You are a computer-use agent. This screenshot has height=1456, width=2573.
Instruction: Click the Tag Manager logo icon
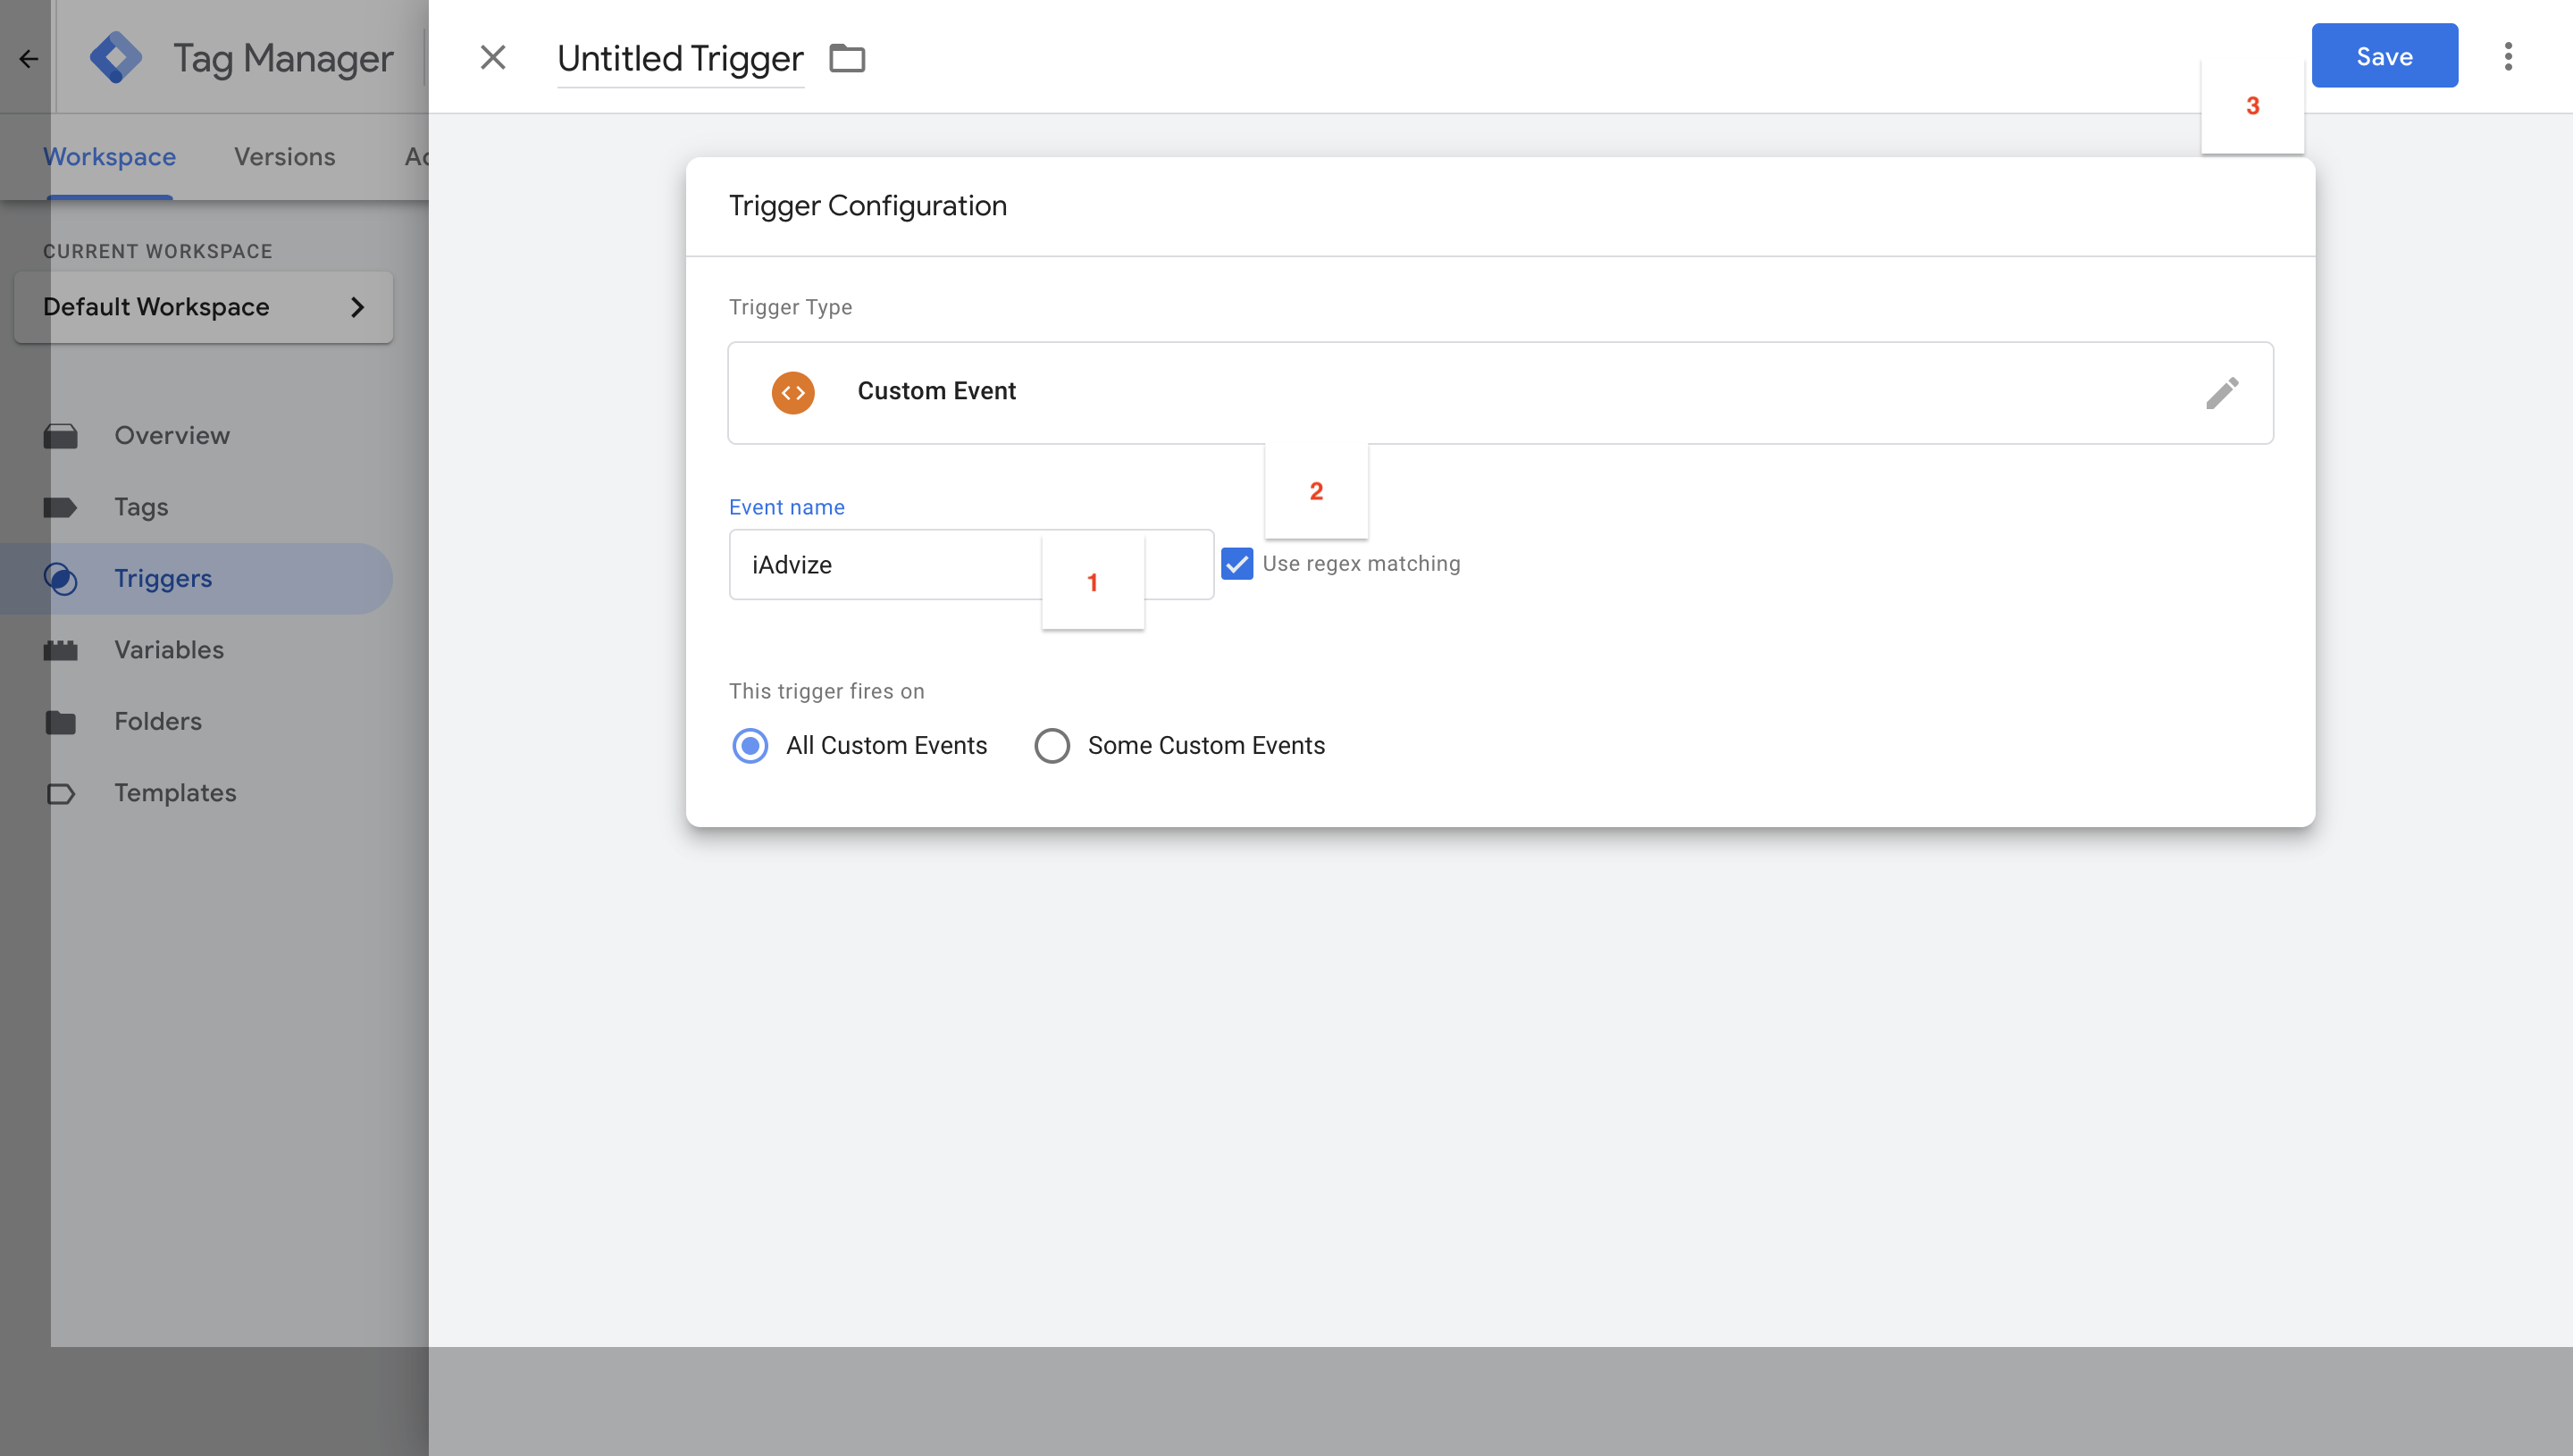click(116, 57)
